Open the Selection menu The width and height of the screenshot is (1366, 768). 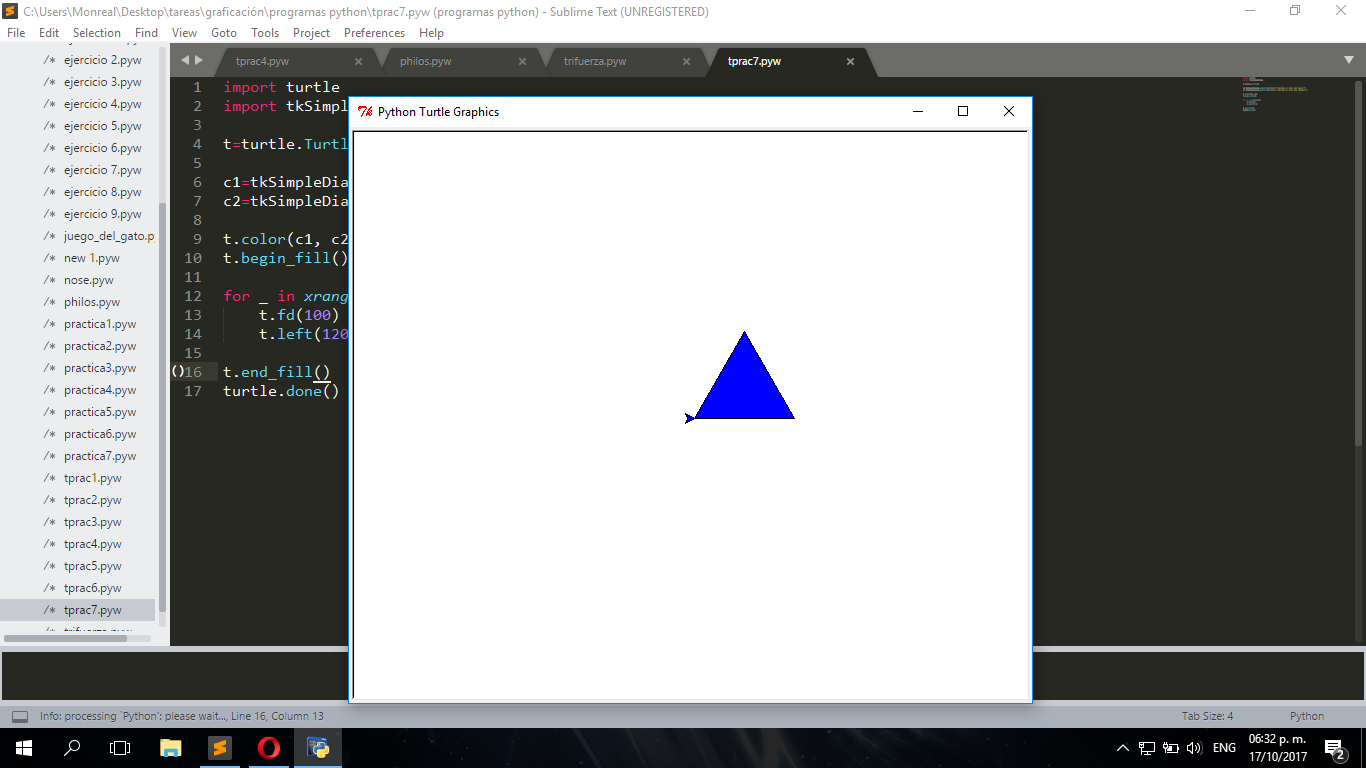click(97, 32)
